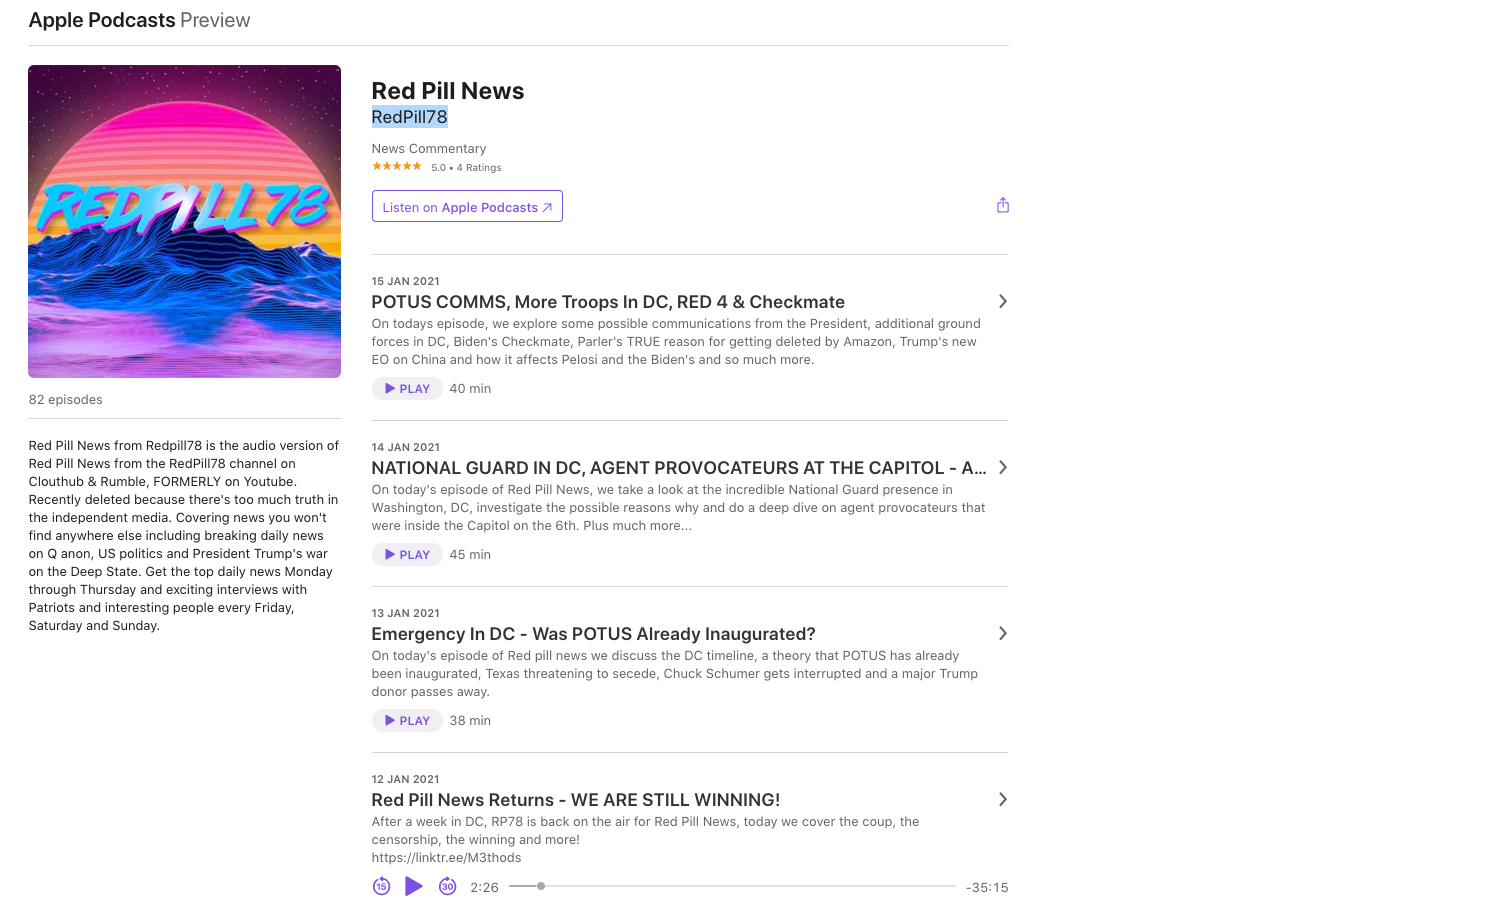Play the Emergency In DC episode
Screen dimensions: 1508x914
[x=407, y=720]
